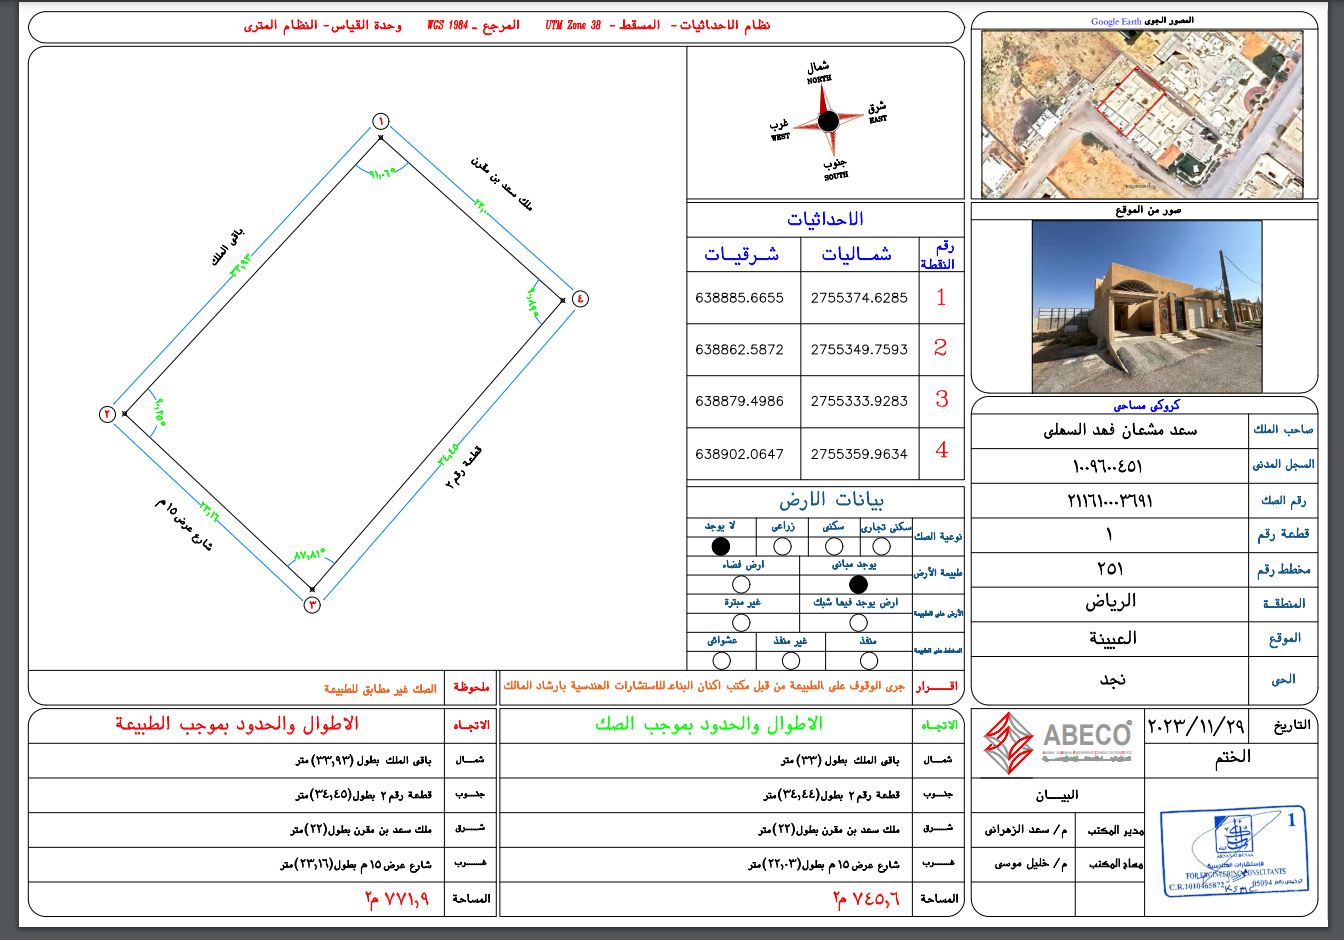Image resolution: width=1344 pixels, height=941 pixels.
Task: Select the 'غير منفذ' plan radio button
Action: [x=791, y=660]
